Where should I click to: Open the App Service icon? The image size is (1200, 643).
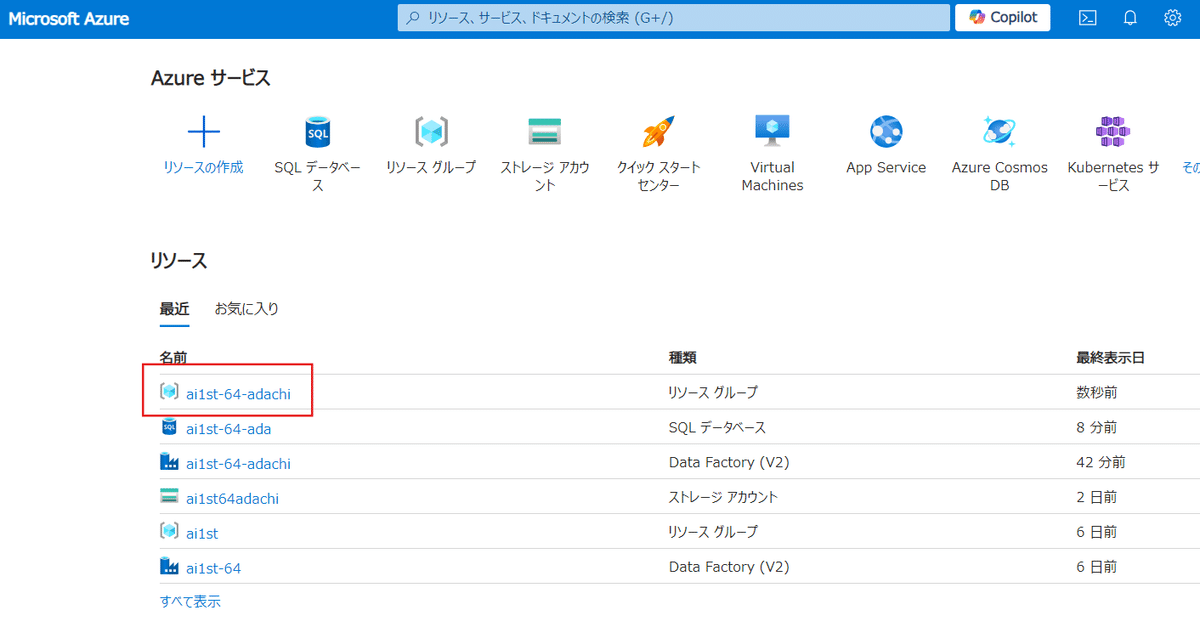point(886,131)
